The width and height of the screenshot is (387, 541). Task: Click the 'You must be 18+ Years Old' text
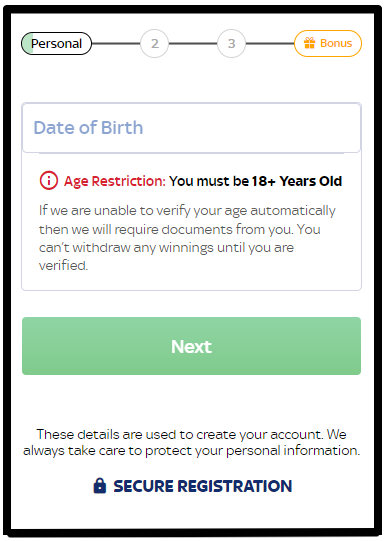coord(255,181)
